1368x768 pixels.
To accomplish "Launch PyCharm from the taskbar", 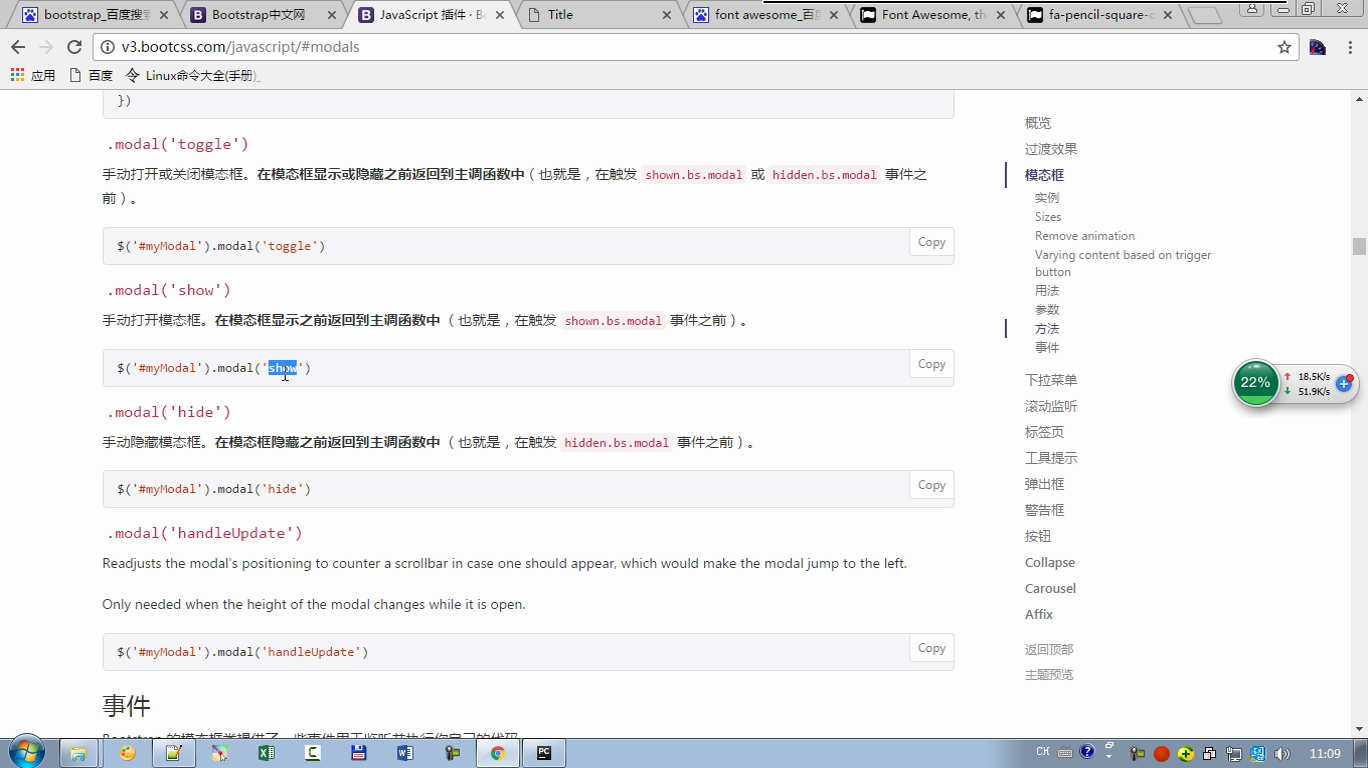I will tap(544, 753).
